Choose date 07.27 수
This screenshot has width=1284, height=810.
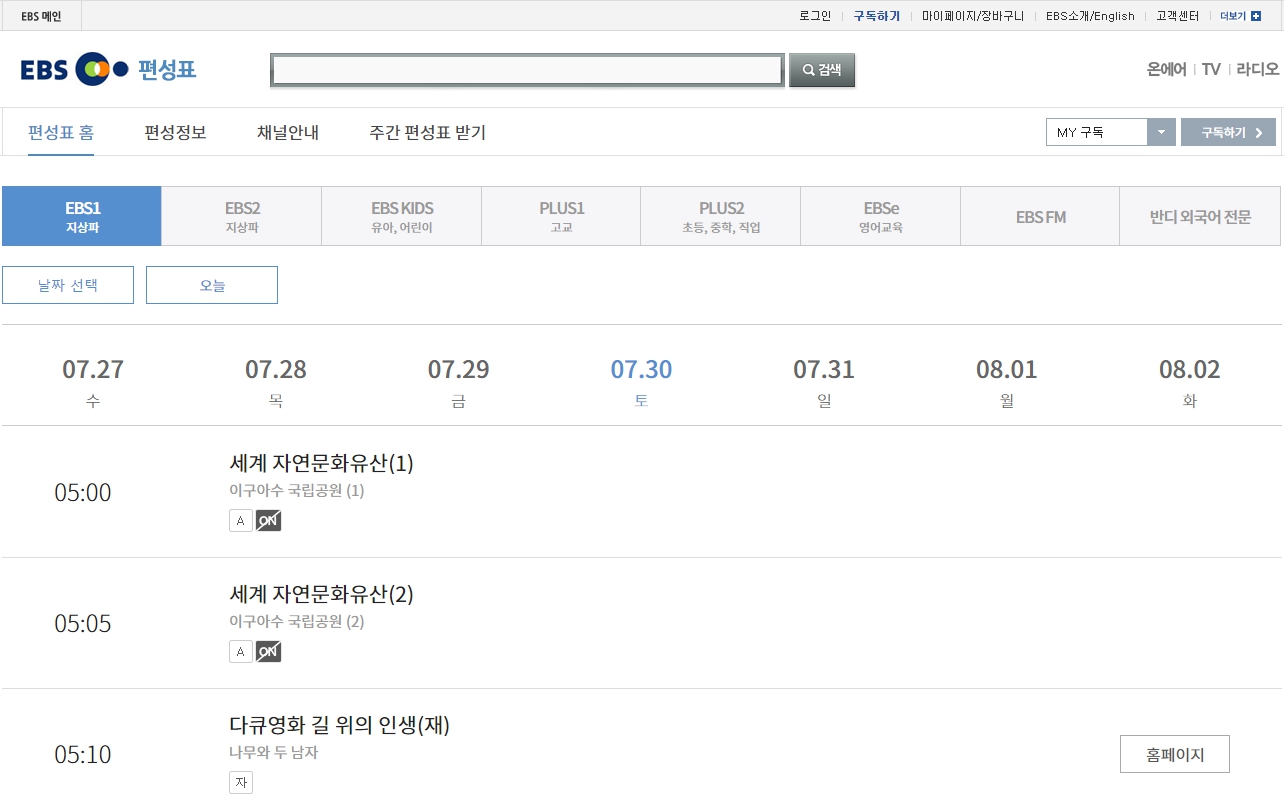pos(93,383)
